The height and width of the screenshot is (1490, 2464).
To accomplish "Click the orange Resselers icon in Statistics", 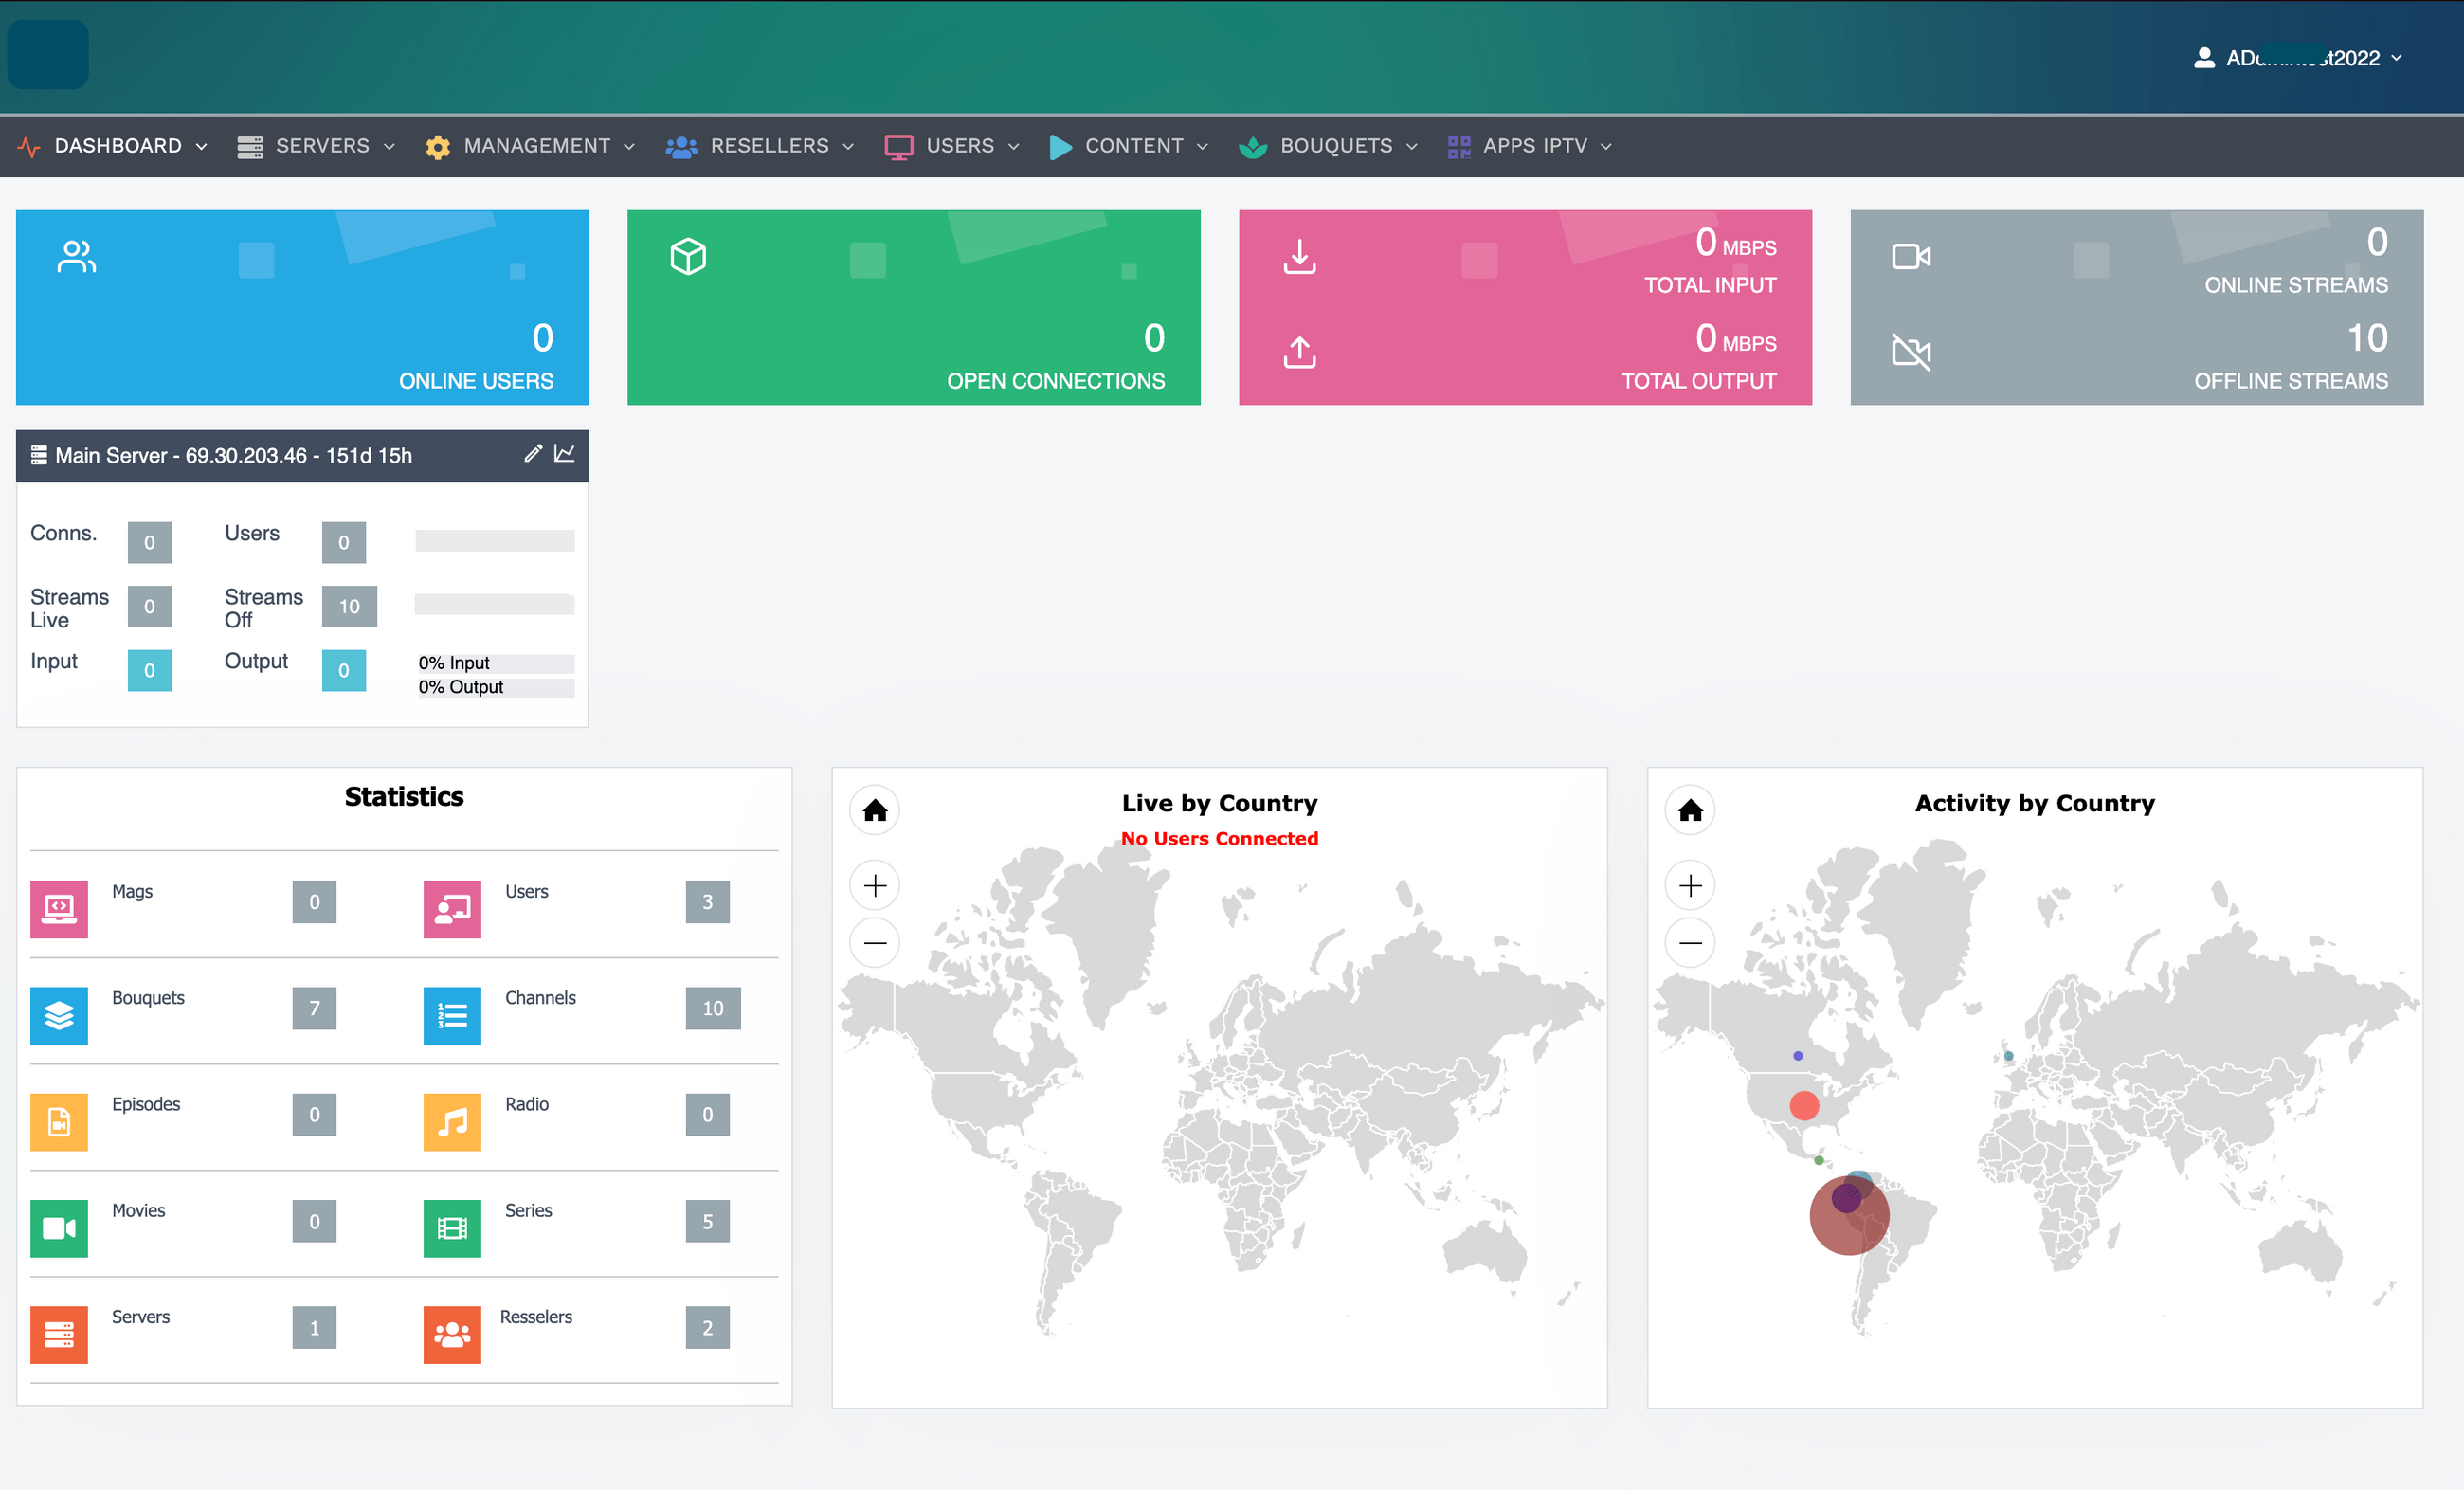I will pos(452,1334).
